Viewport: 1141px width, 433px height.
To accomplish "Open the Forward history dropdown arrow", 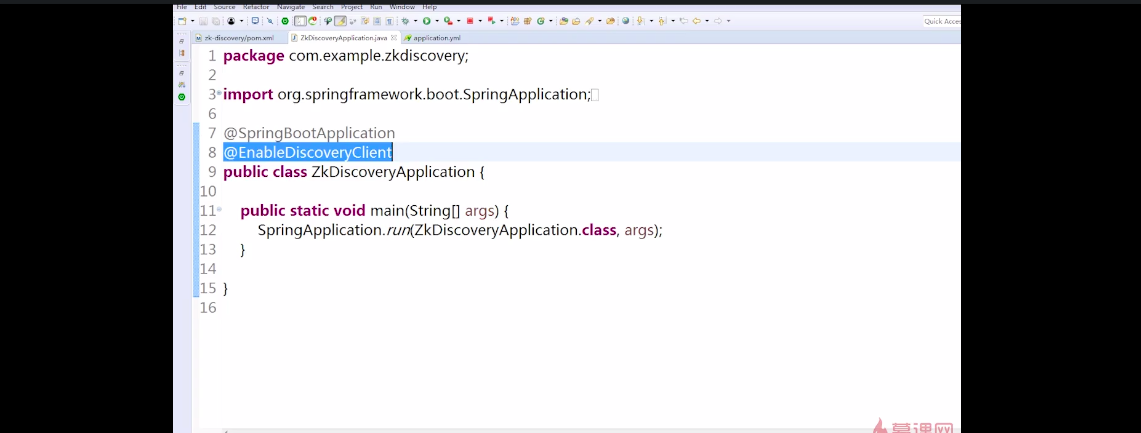I will pyautogui.click(x=728, y=21).
